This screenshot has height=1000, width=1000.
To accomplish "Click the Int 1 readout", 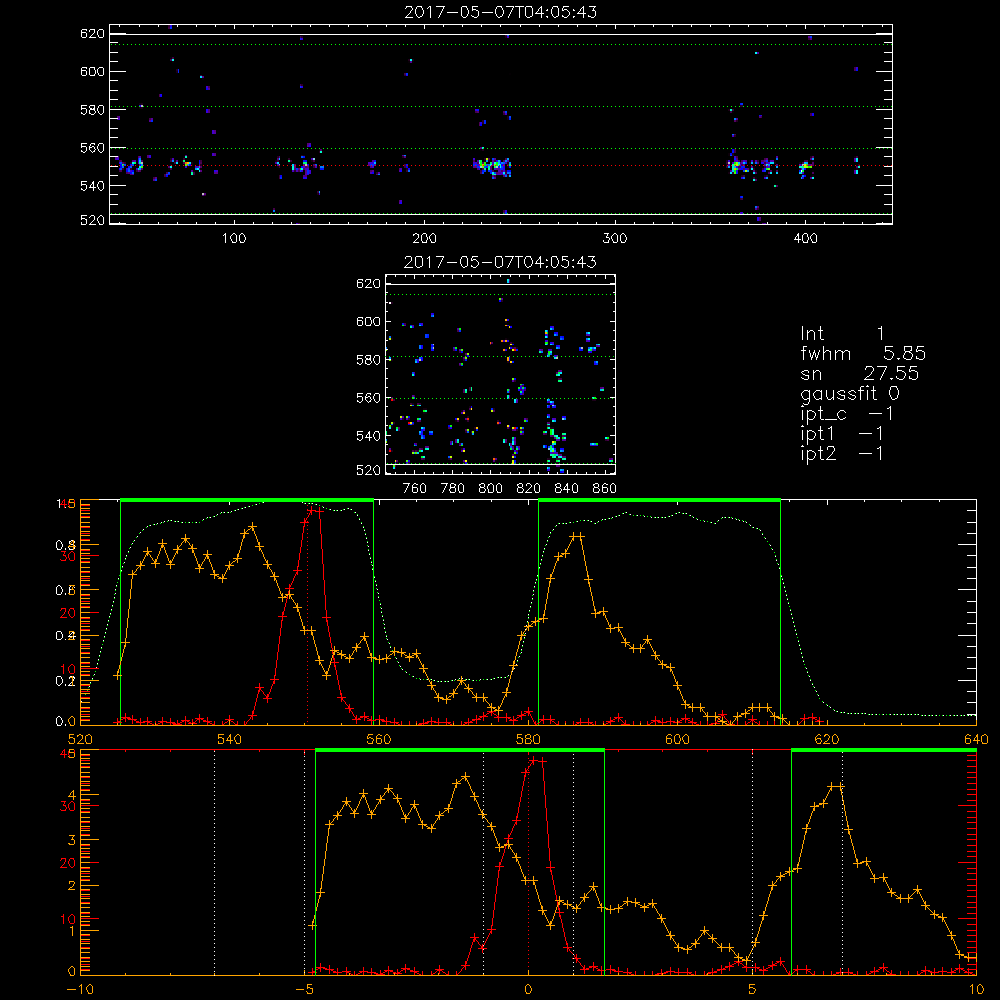I will [x=842, y=334].
